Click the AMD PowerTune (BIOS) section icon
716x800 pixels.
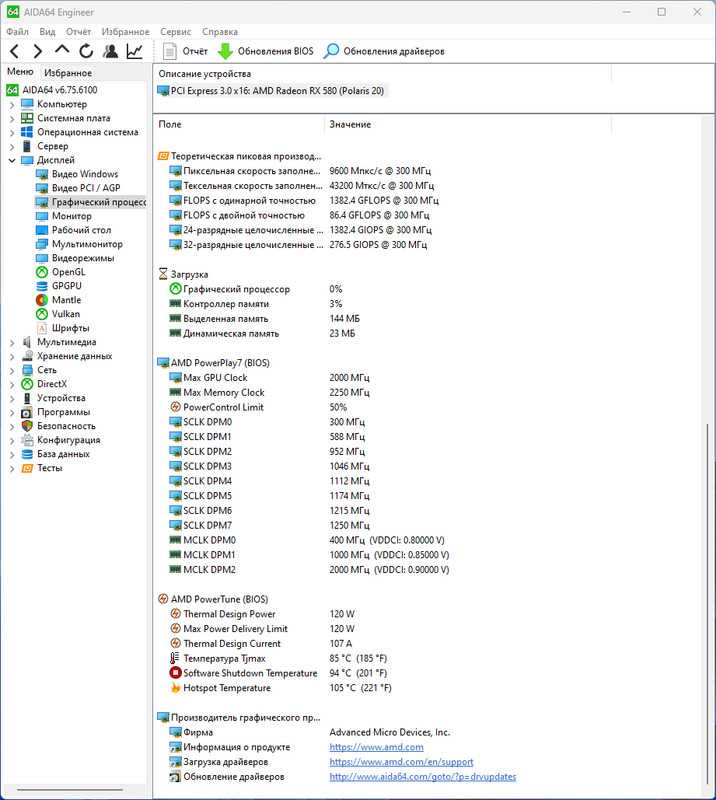163,599
